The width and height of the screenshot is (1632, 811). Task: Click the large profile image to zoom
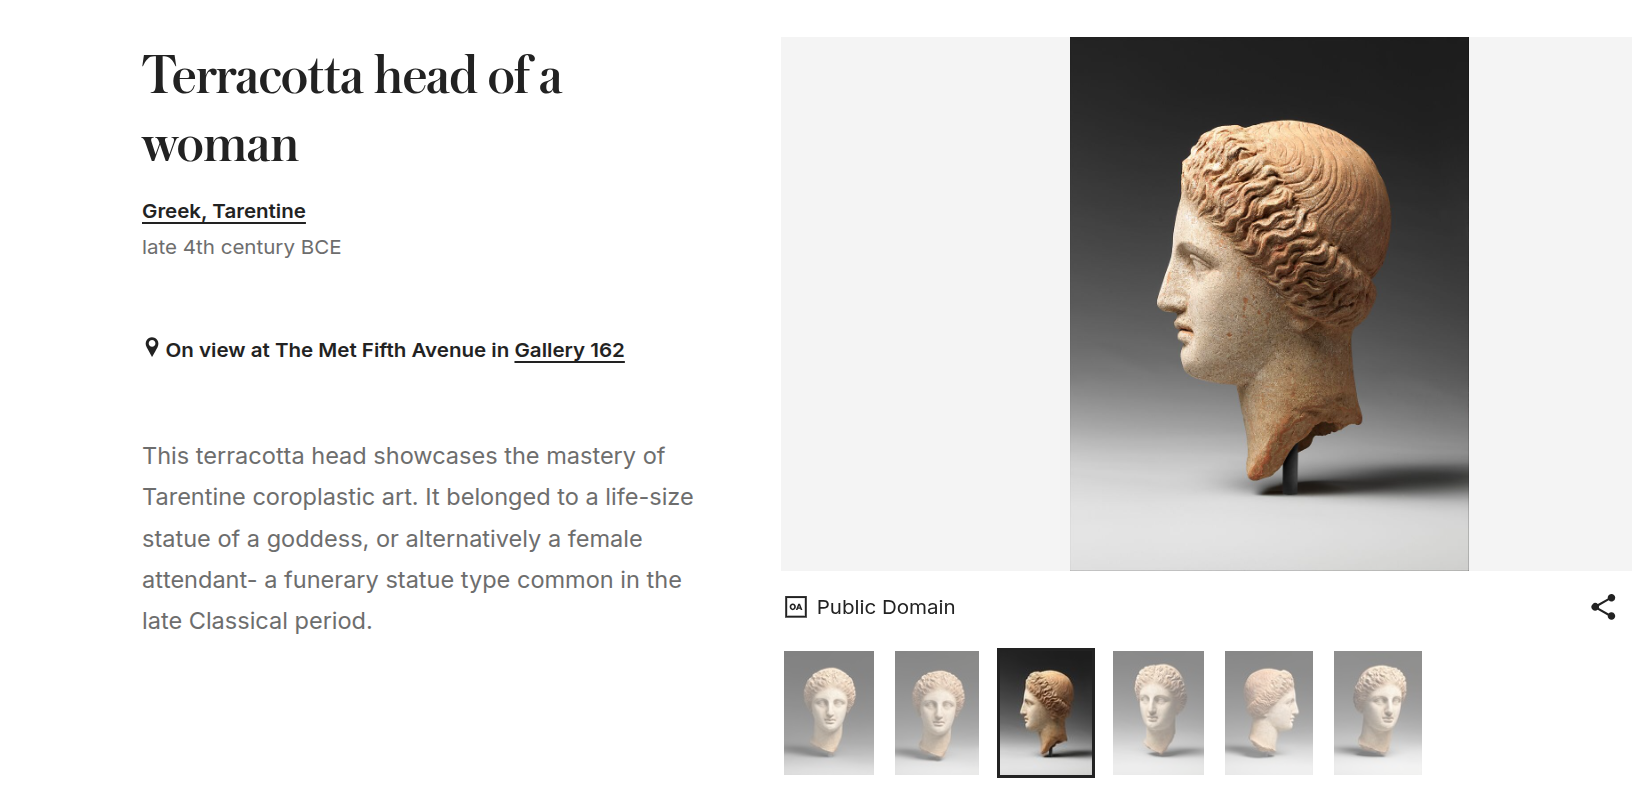1268,300
